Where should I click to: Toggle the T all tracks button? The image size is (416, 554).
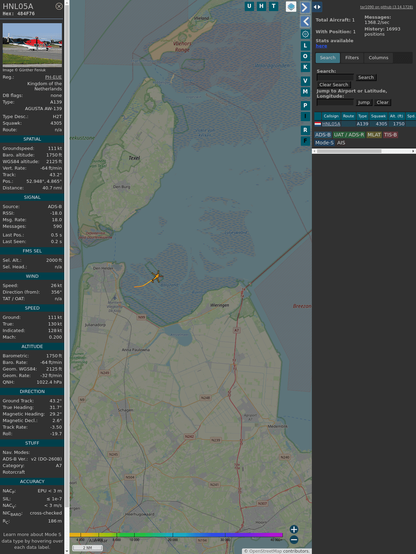coord(273,6)
